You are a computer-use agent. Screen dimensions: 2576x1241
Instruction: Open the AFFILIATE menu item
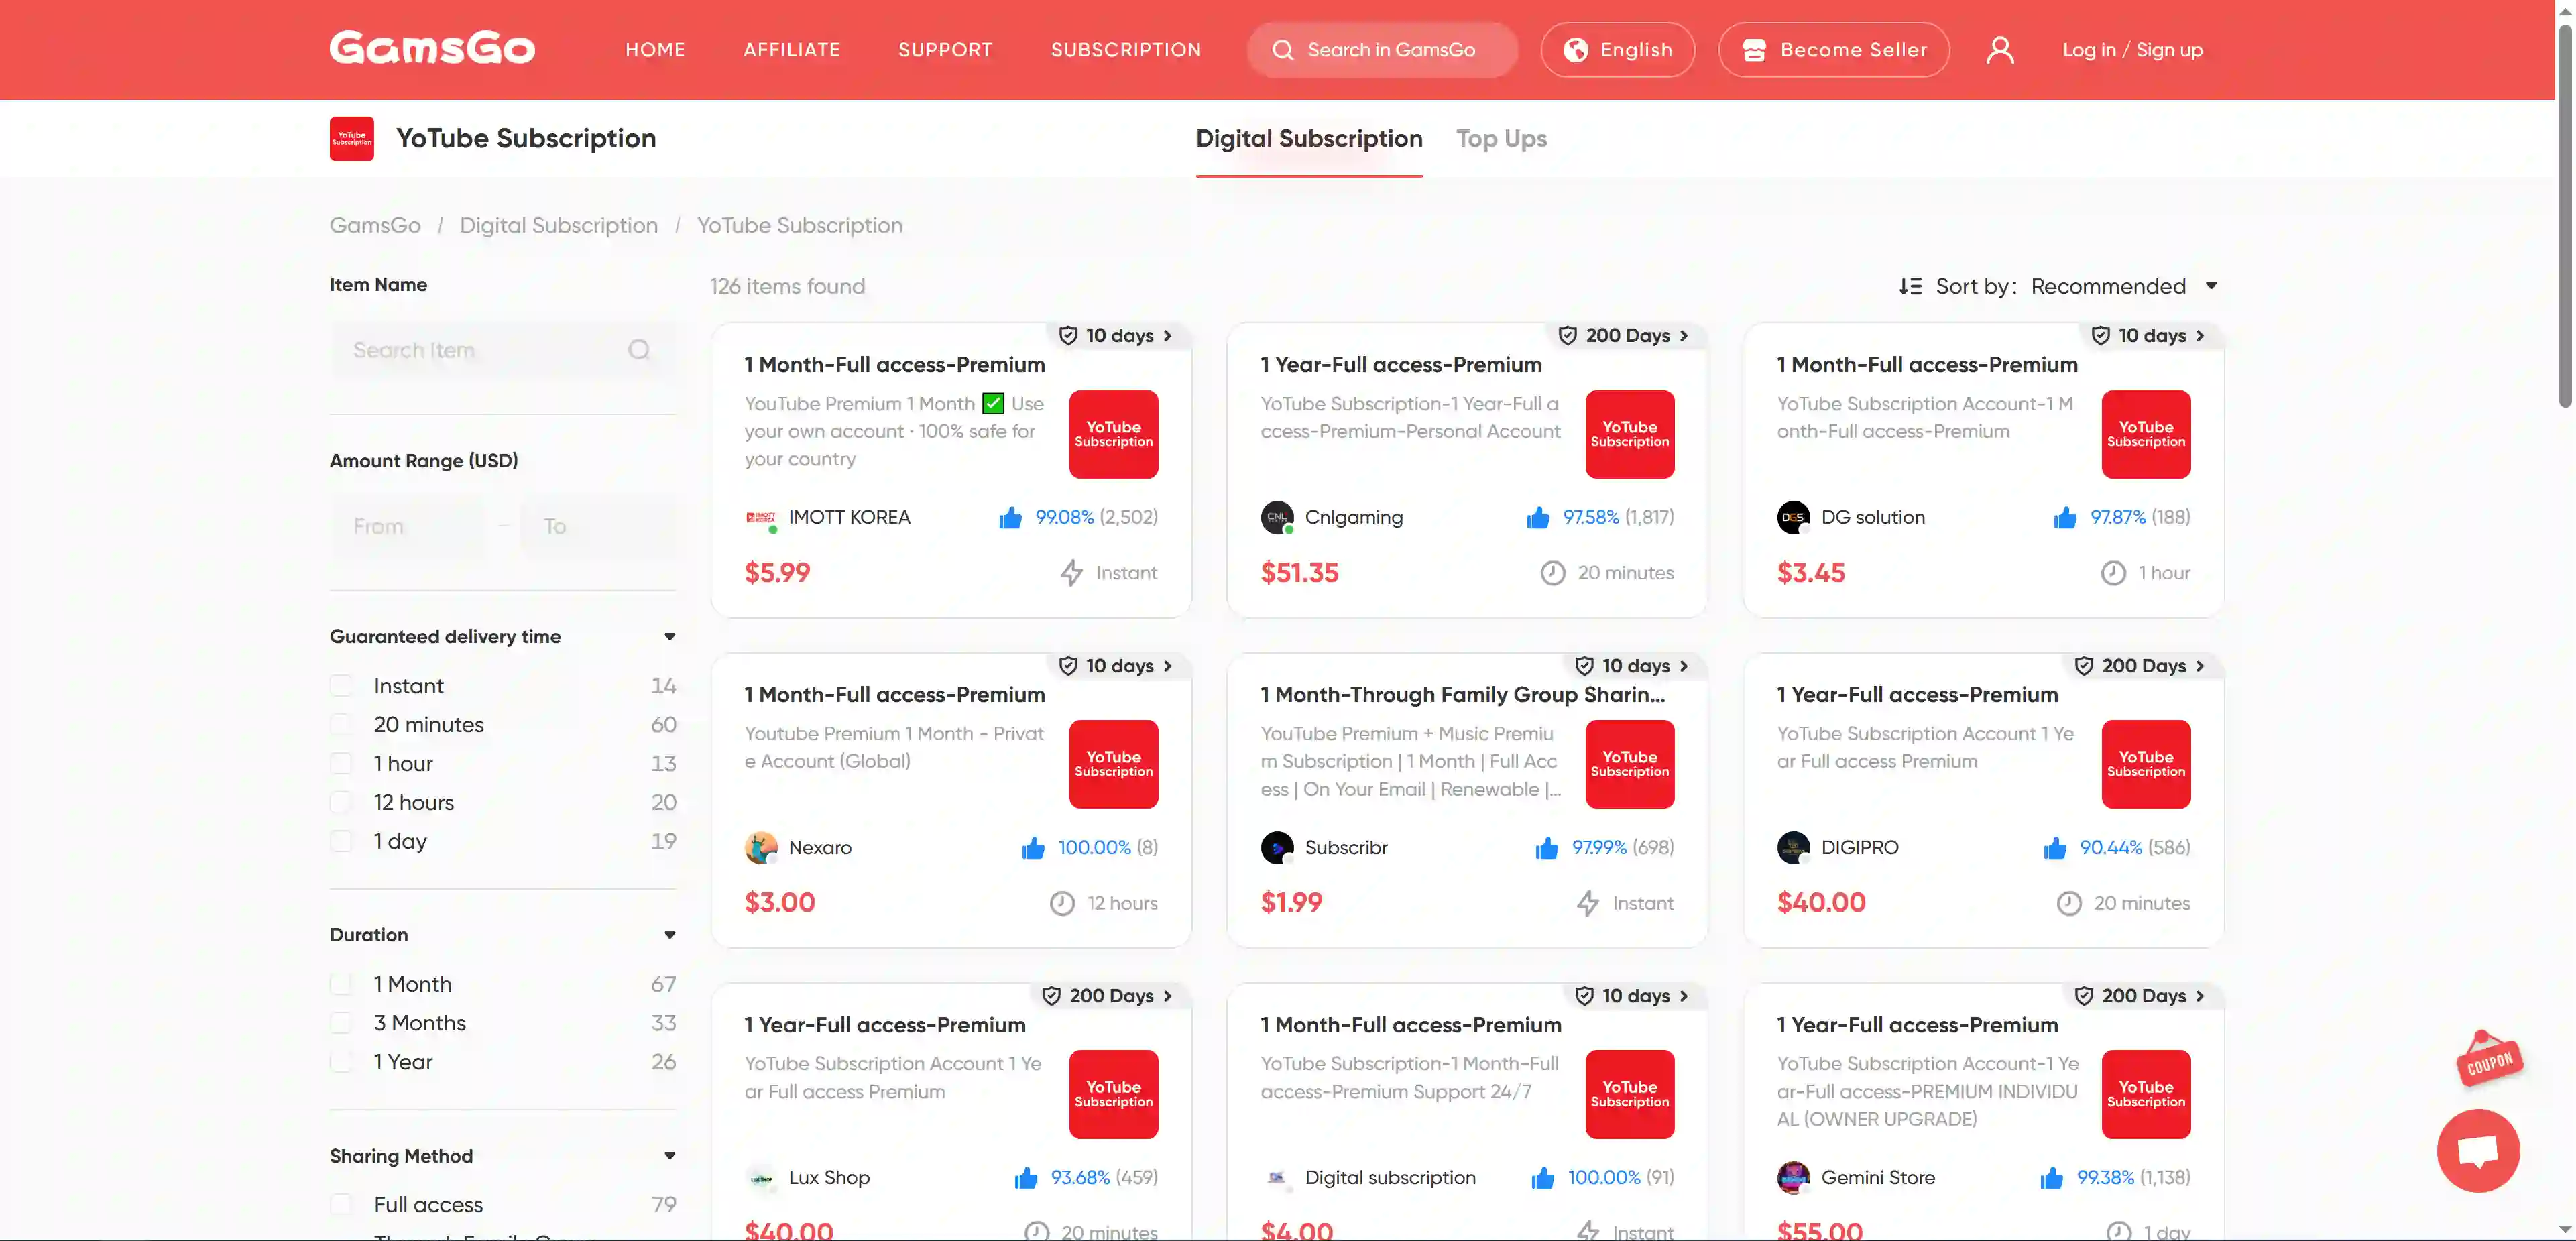click(x=791, y=50)
